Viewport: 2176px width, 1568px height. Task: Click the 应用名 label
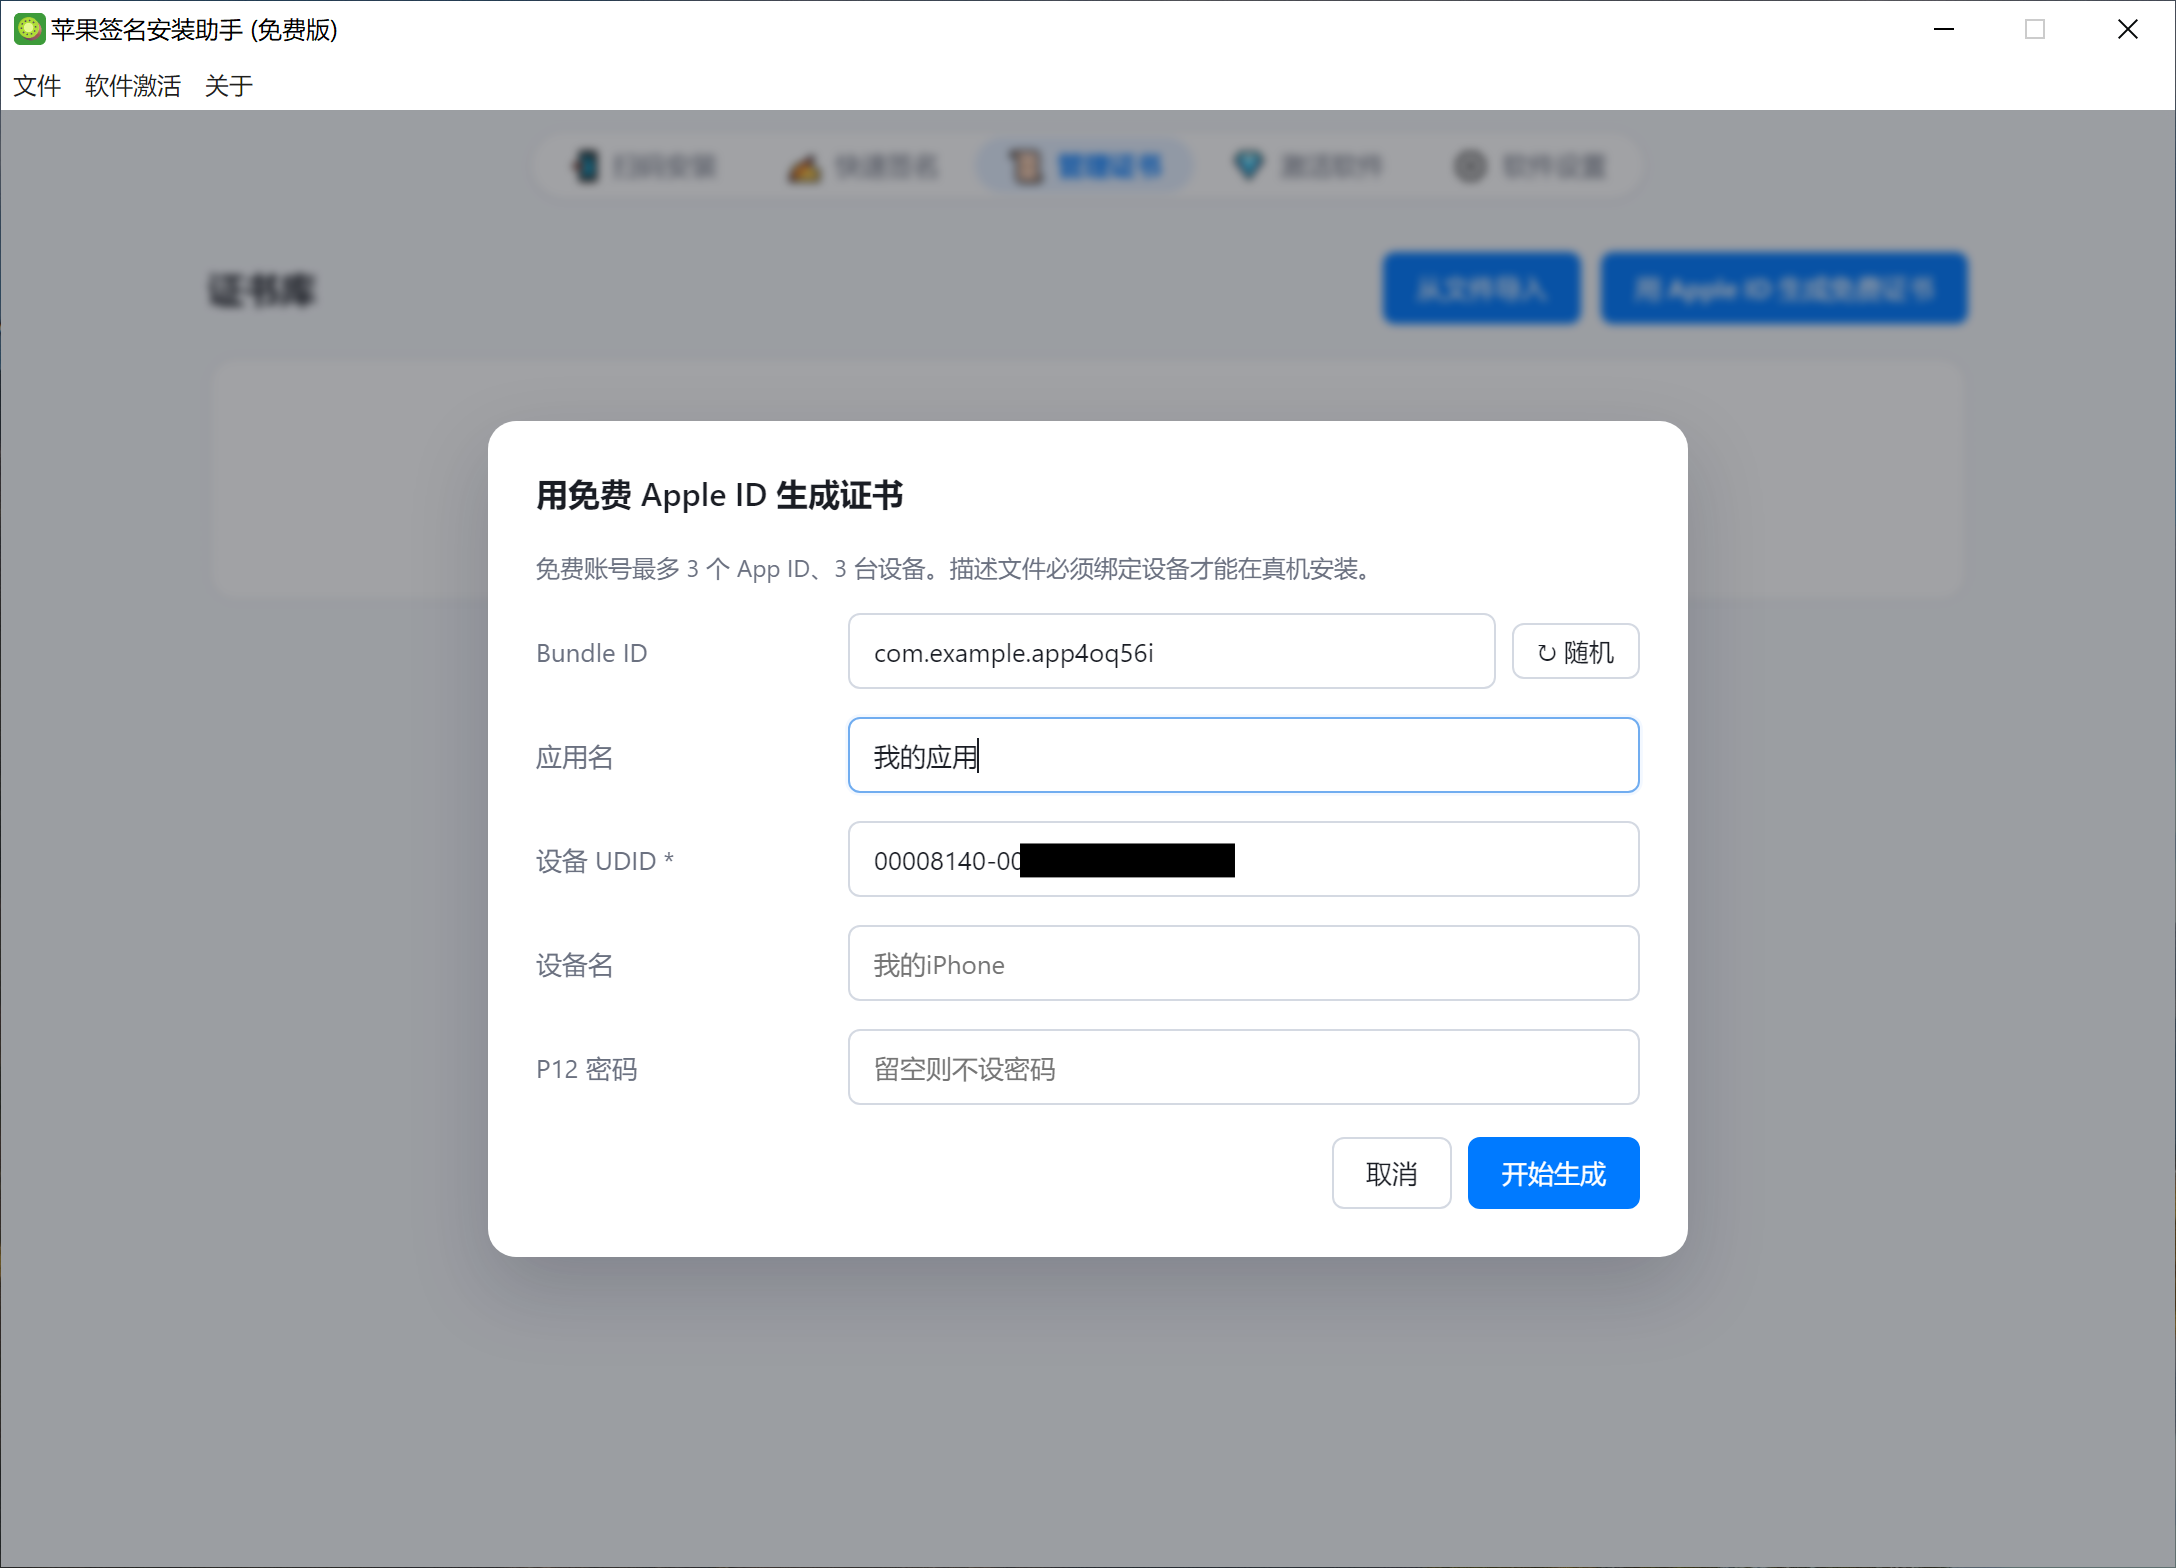point(574,757)
